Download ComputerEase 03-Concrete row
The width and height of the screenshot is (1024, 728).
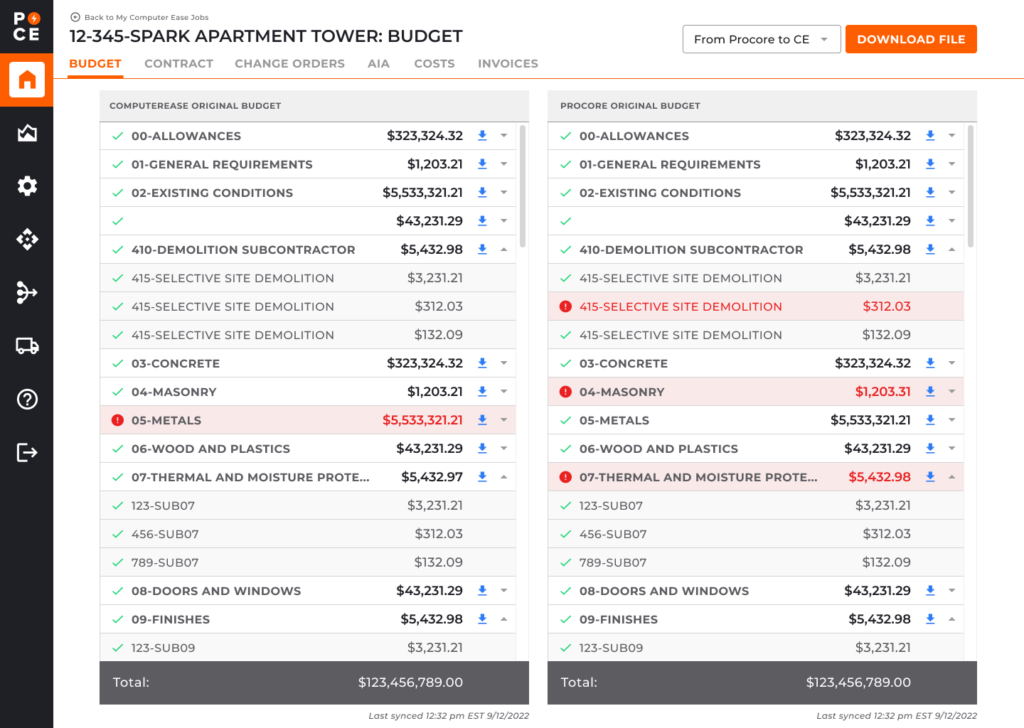pyautogui.click(x=482, y=363)
